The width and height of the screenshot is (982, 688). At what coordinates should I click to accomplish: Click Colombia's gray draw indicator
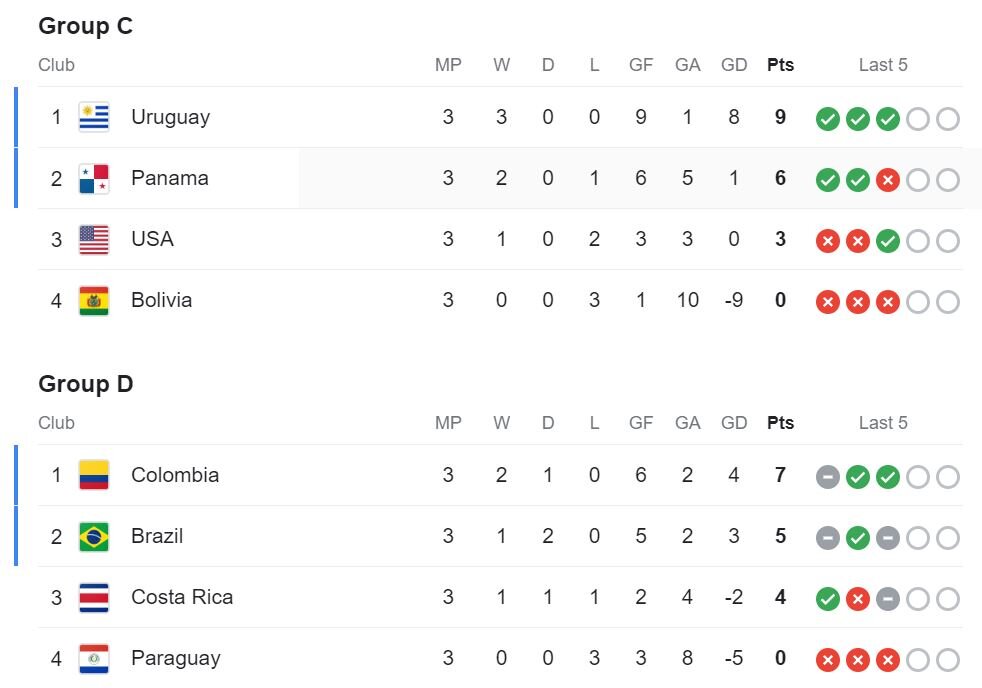[x=827, y=477]
